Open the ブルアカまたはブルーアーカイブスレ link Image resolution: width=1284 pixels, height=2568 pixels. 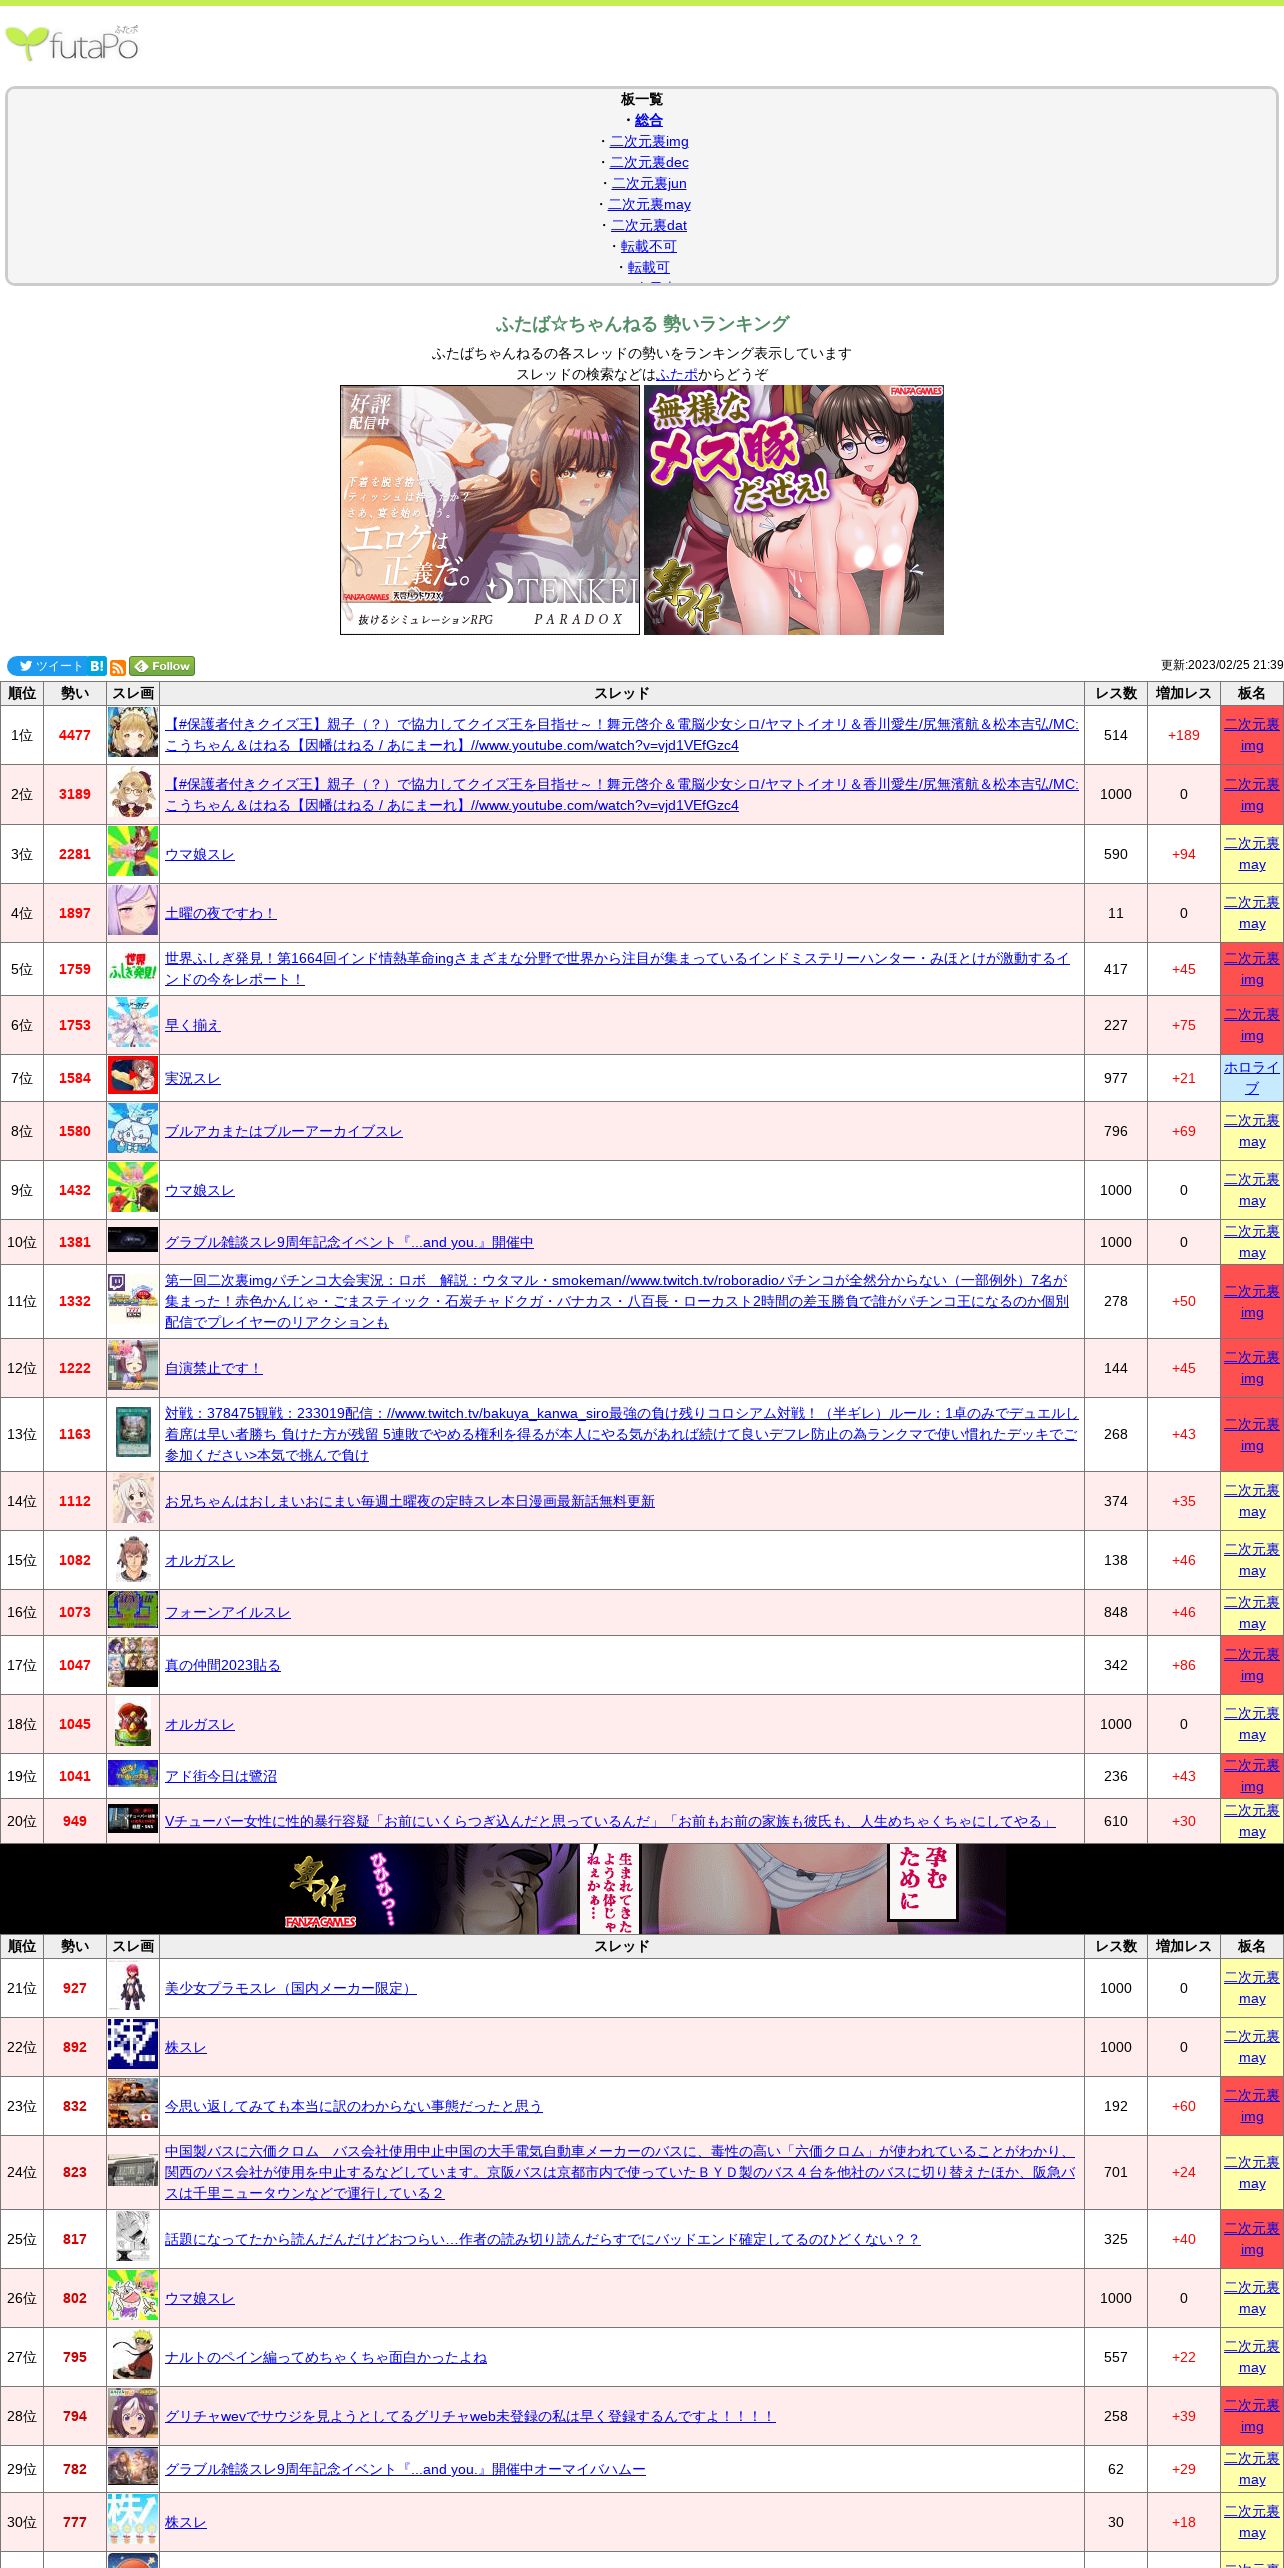pyautogui.click(x=284, y=1131)
